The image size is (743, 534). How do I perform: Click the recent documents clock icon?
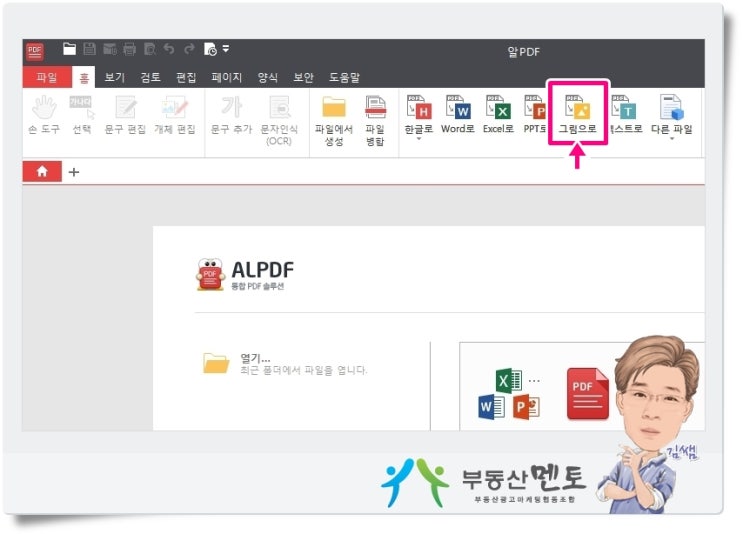[x=210, y=49]
